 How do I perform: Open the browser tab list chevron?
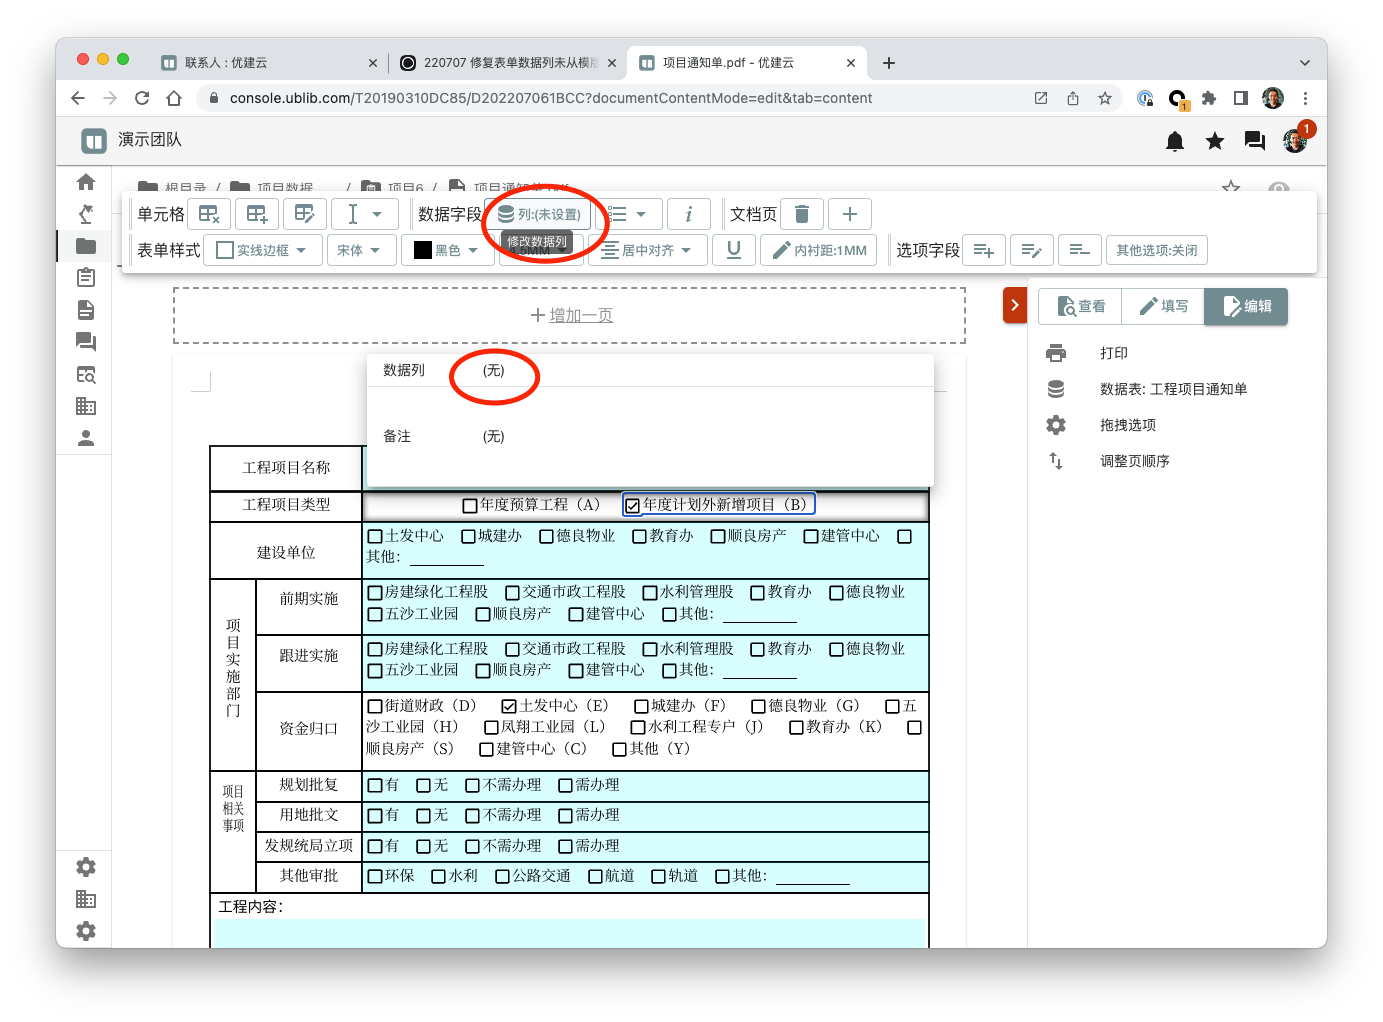[1305, 62]
